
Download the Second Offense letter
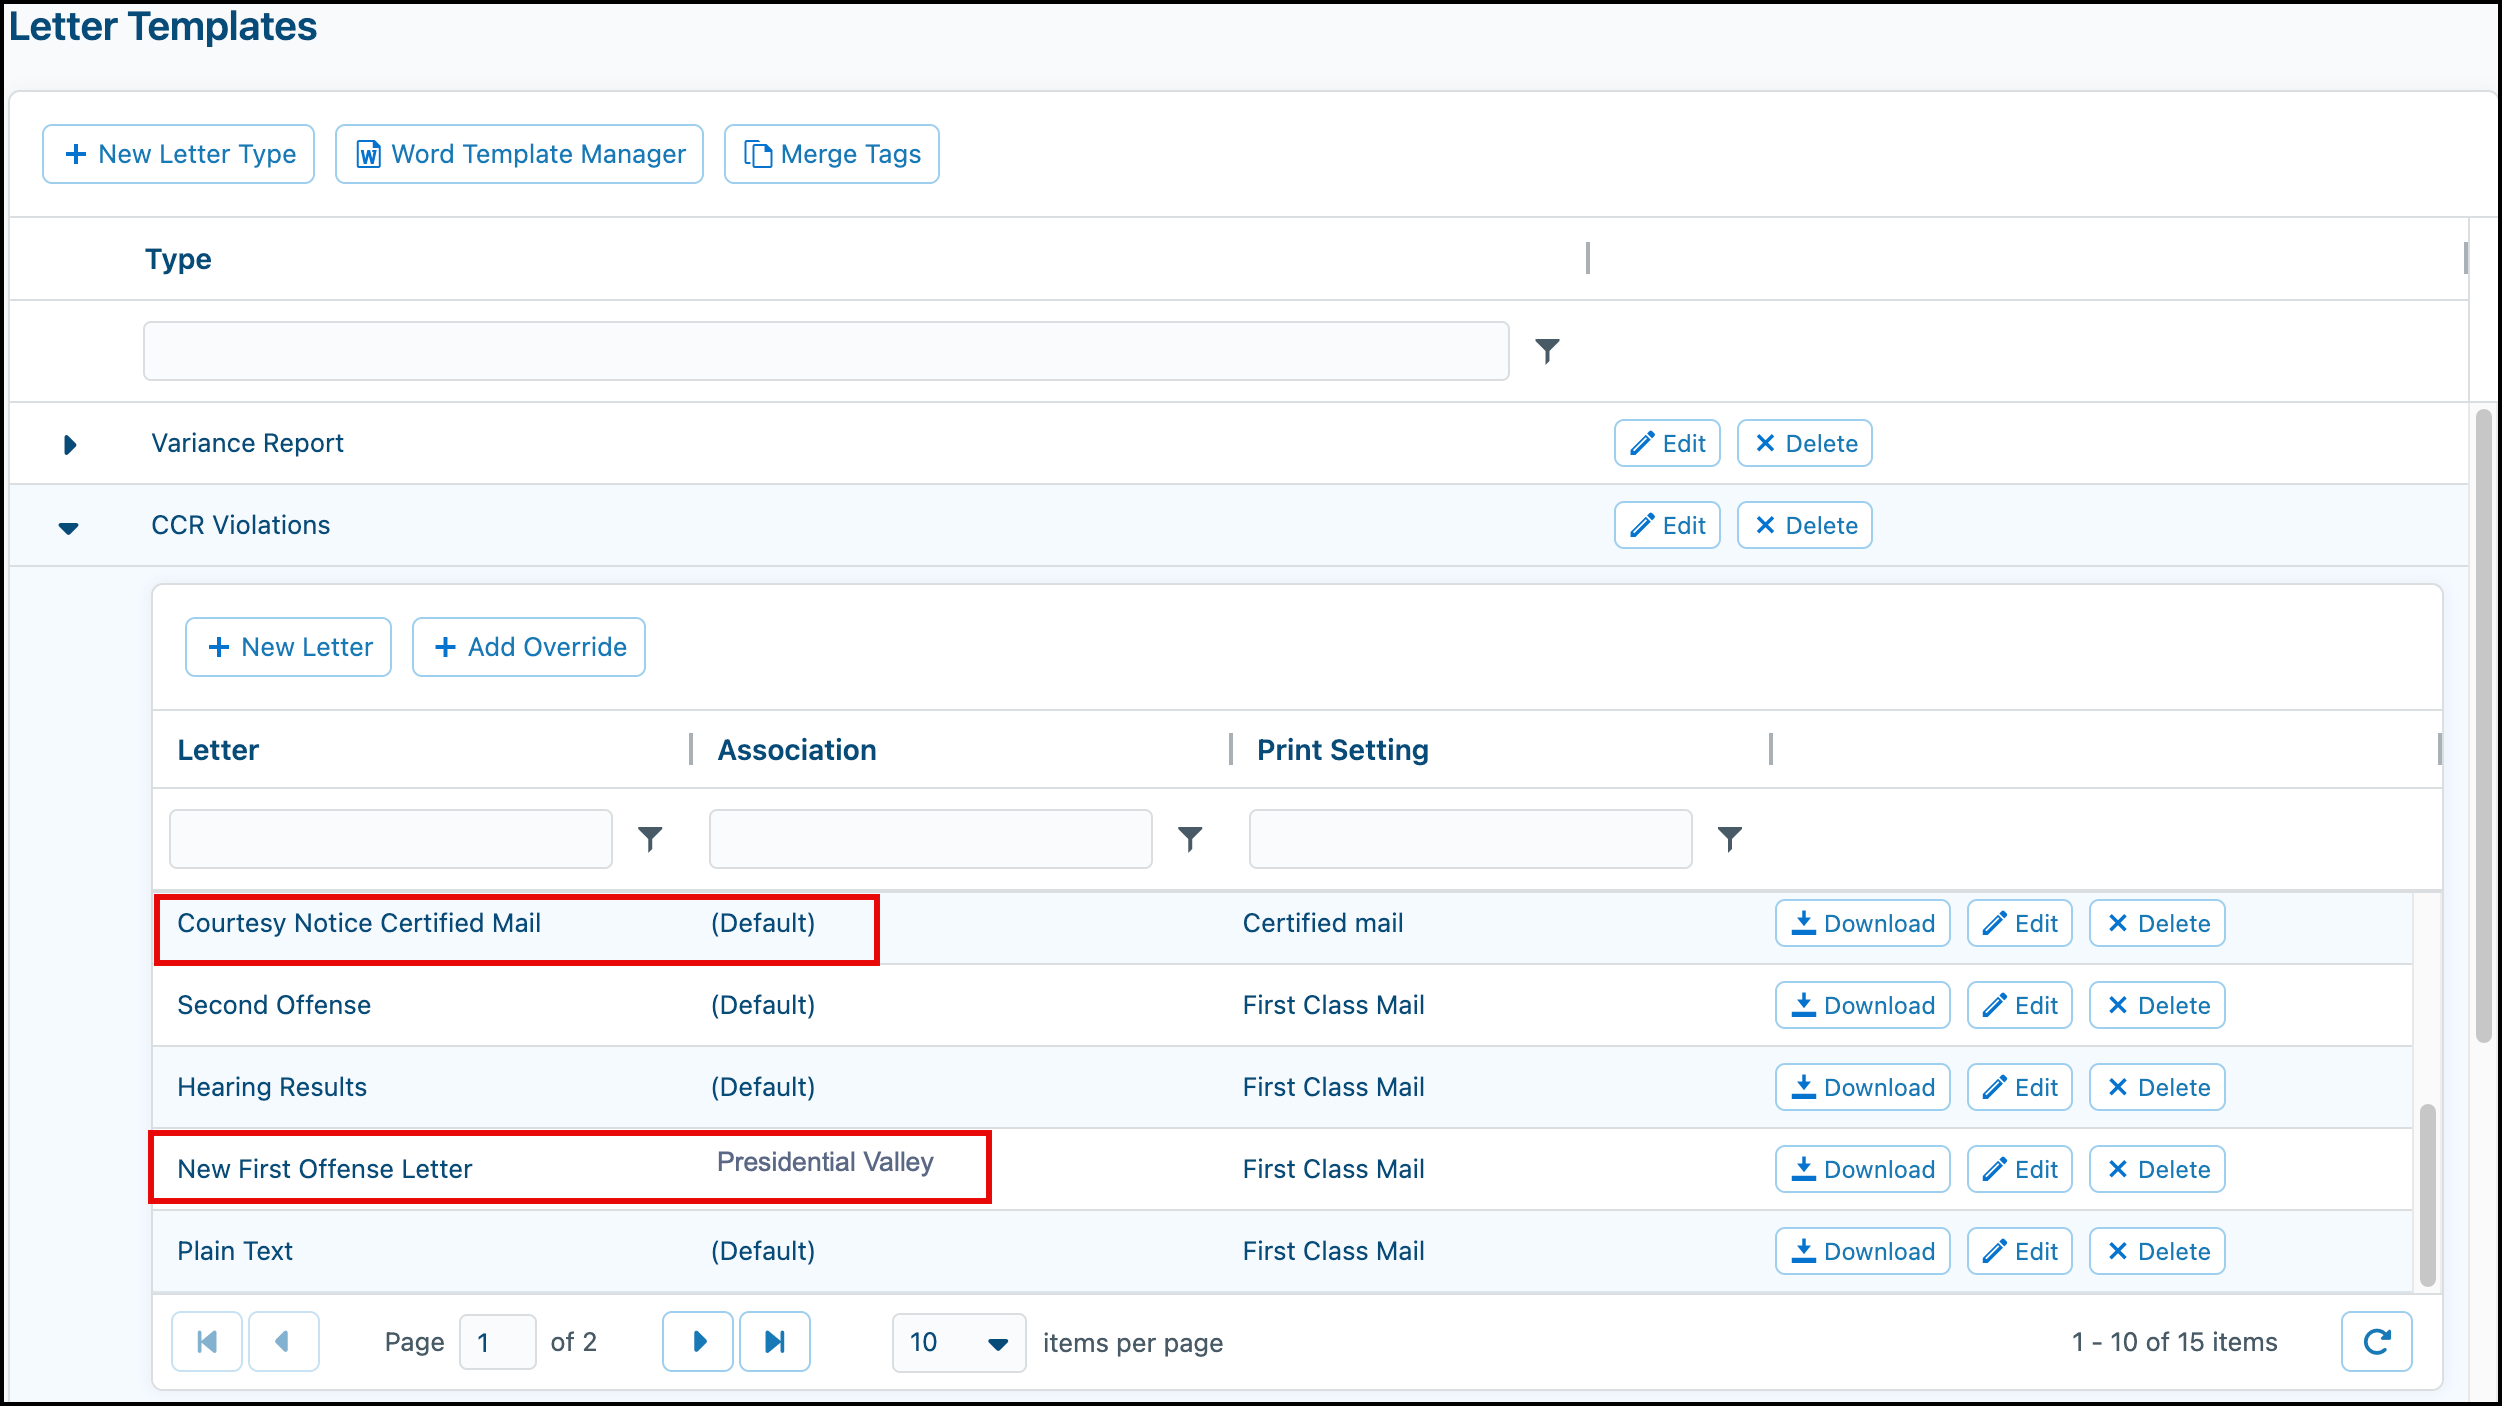(x=1862, y=1005)
